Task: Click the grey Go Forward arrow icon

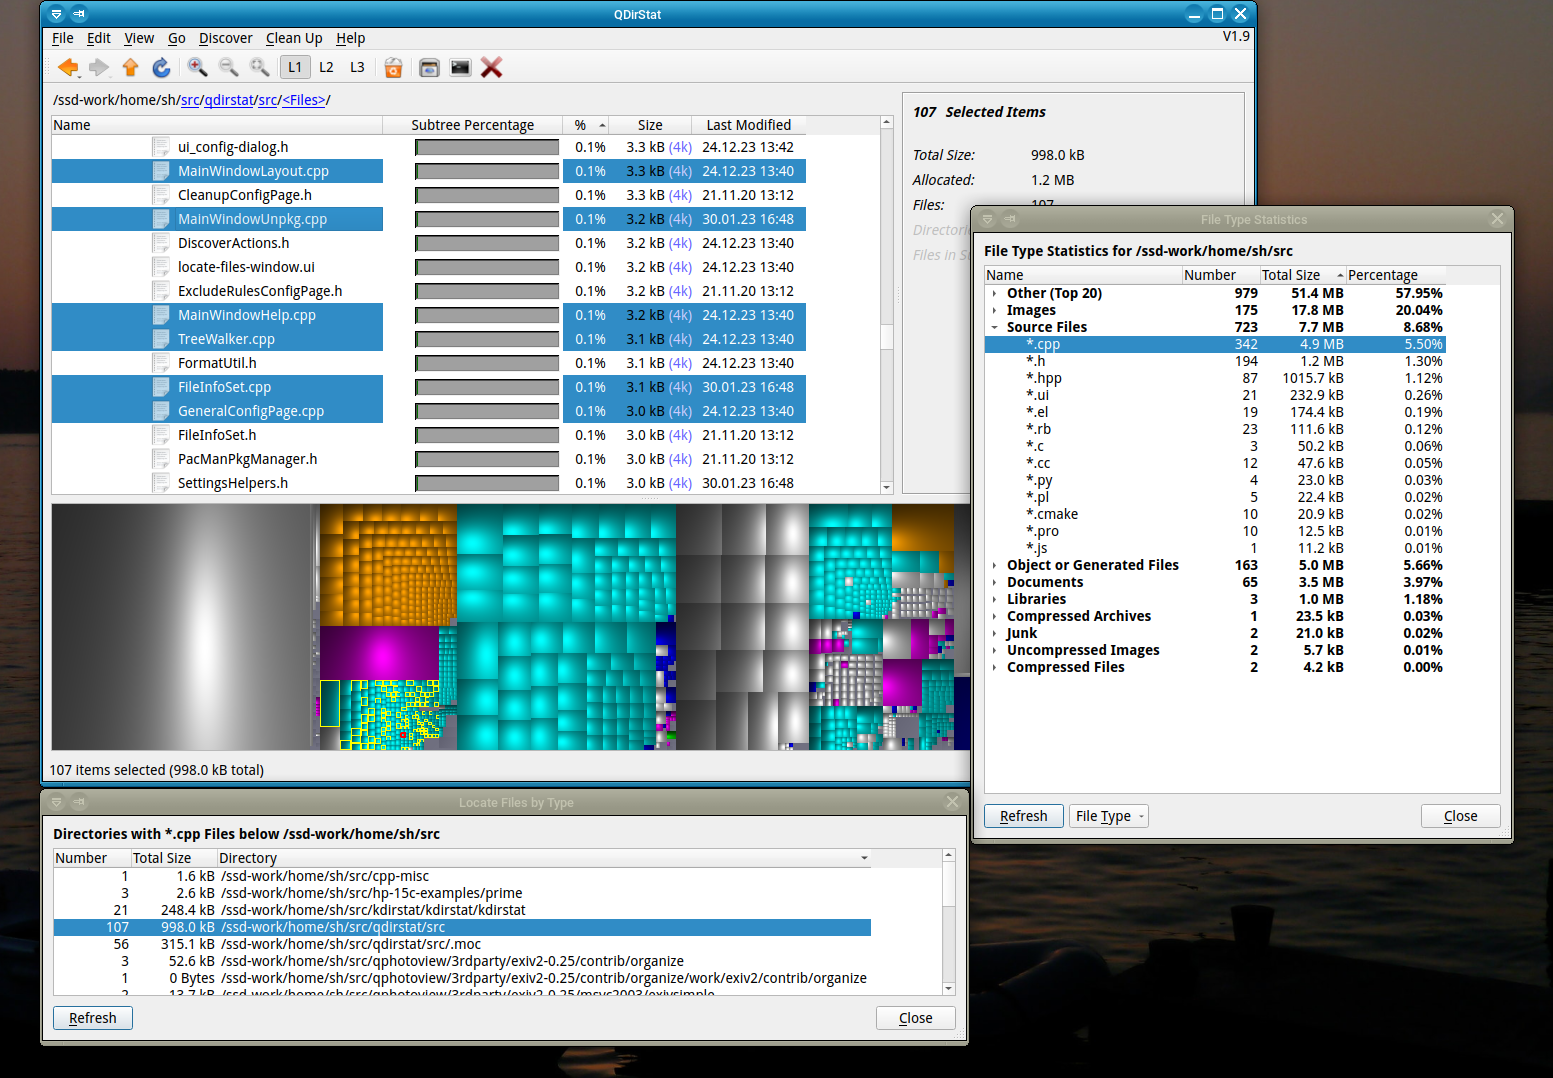Action: pyautogui.click(x=98, y=67)
